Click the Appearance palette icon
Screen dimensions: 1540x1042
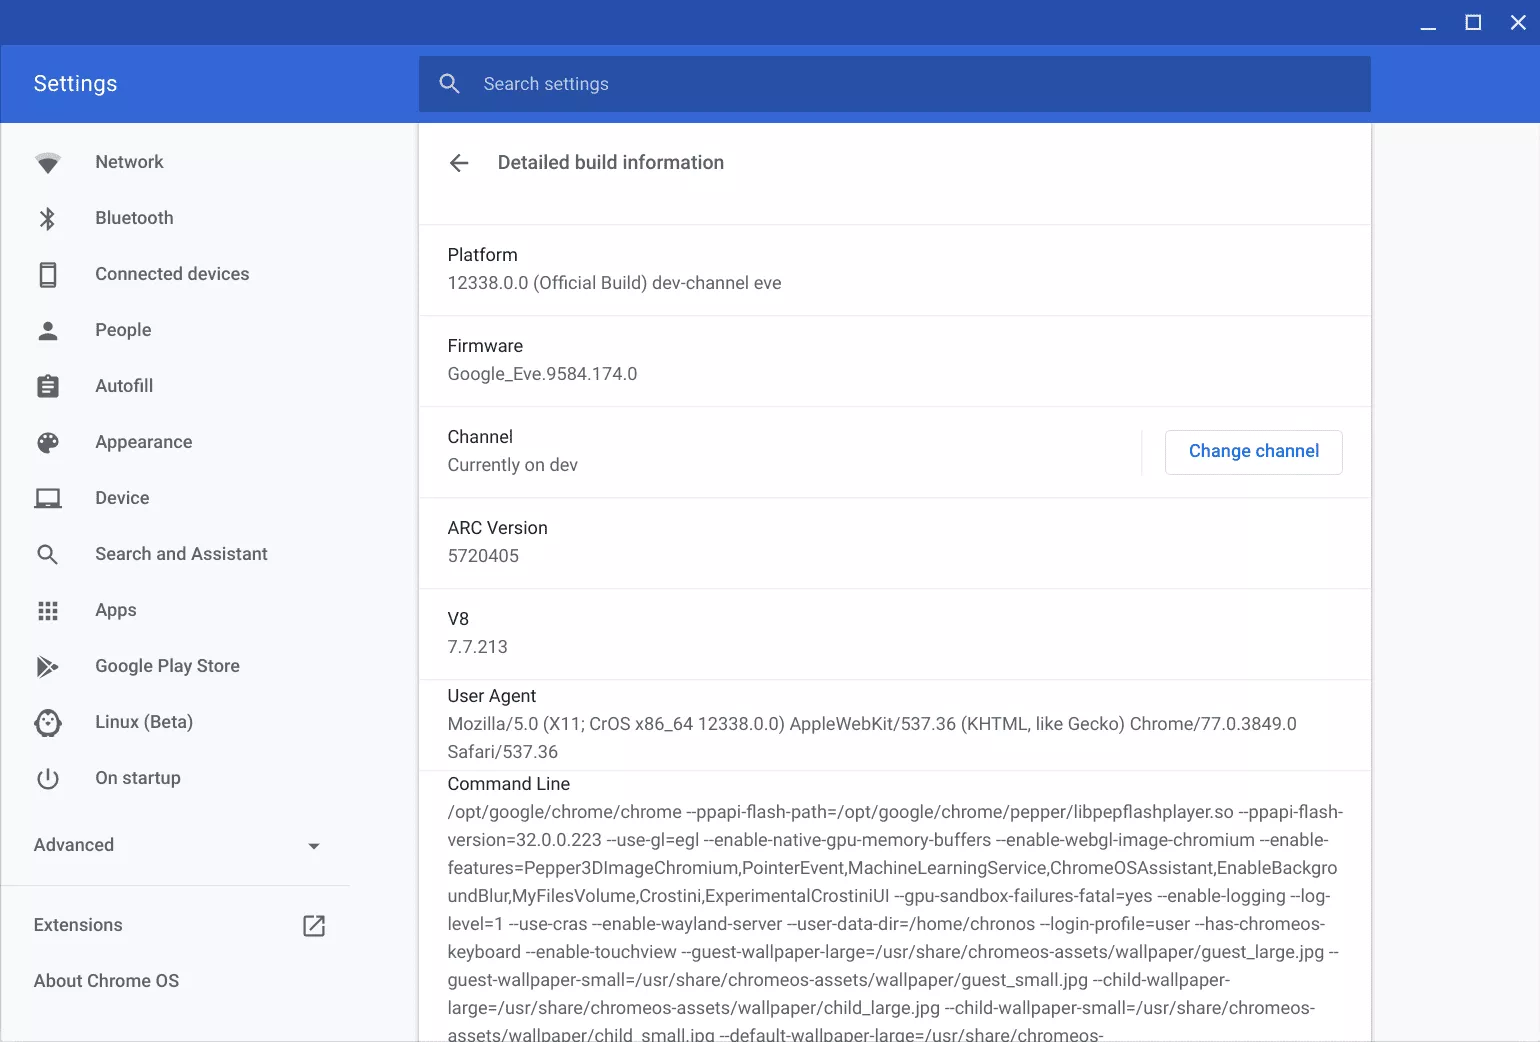tap(48, 443)
